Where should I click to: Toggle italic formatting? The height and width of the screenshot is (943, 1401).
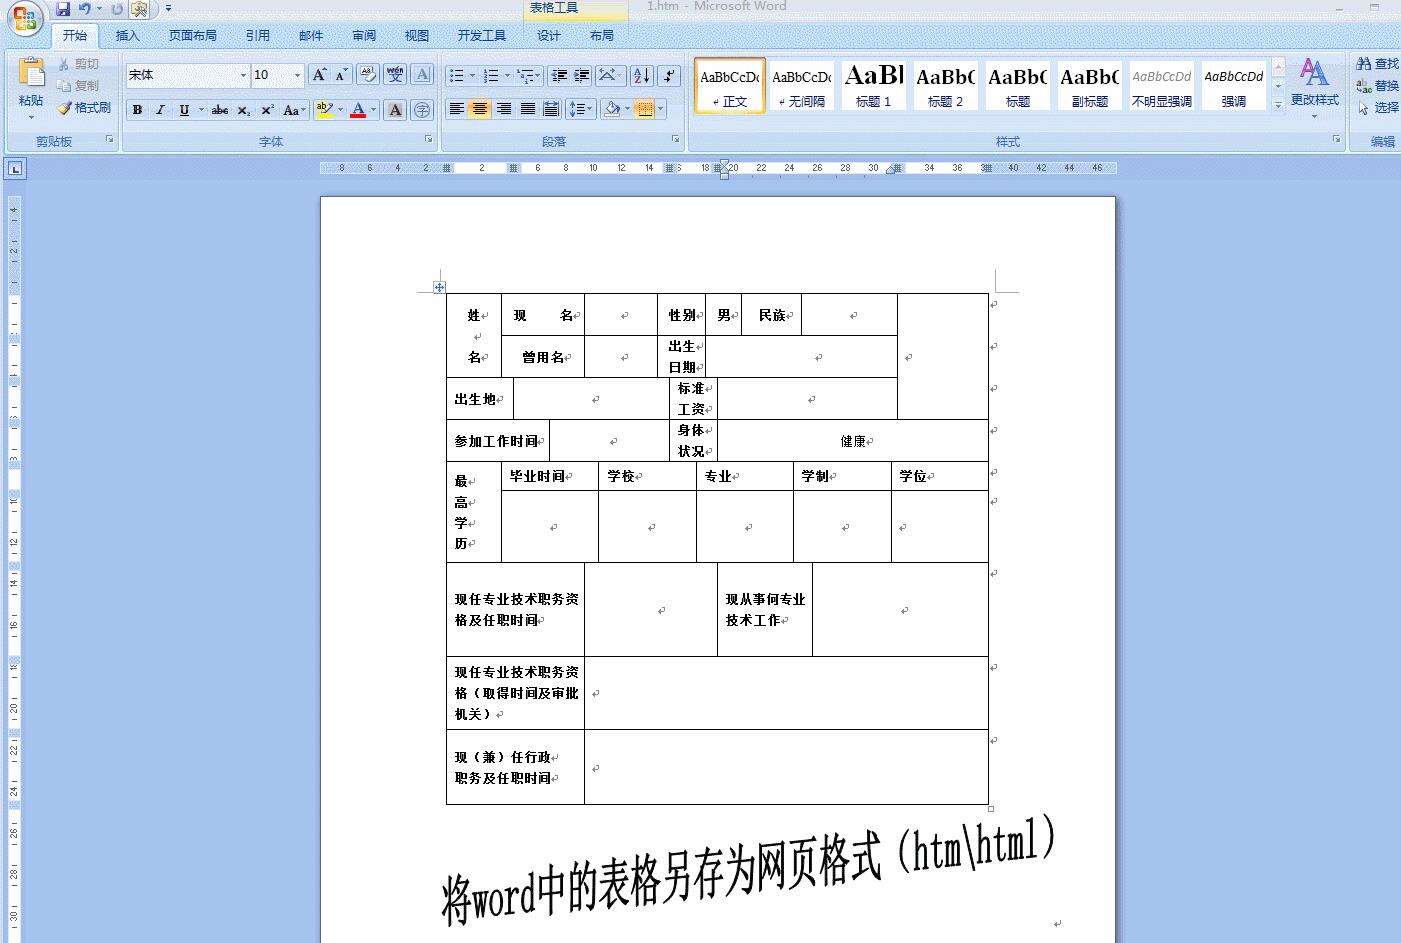coord(161,109)
